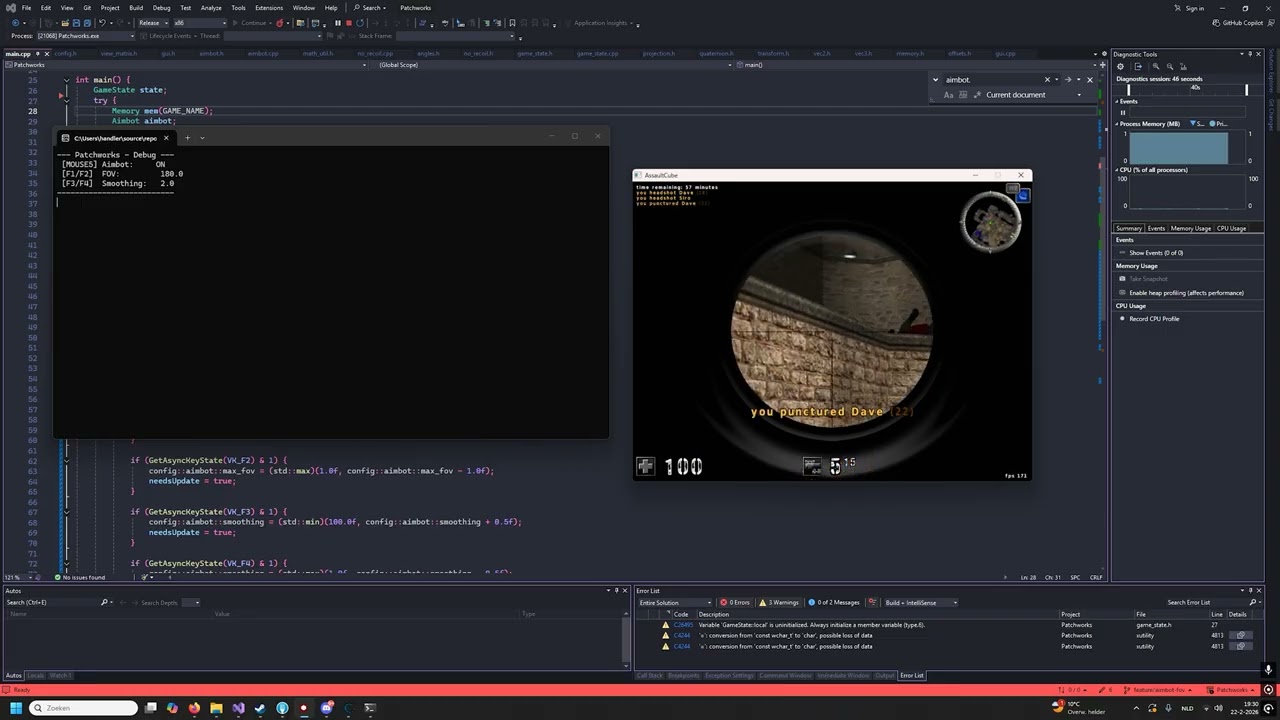The width and height of the screenshot is (1280, 720).
Task: Open Visual Studio taskbar icon
Action: click(x=238, y=708)
